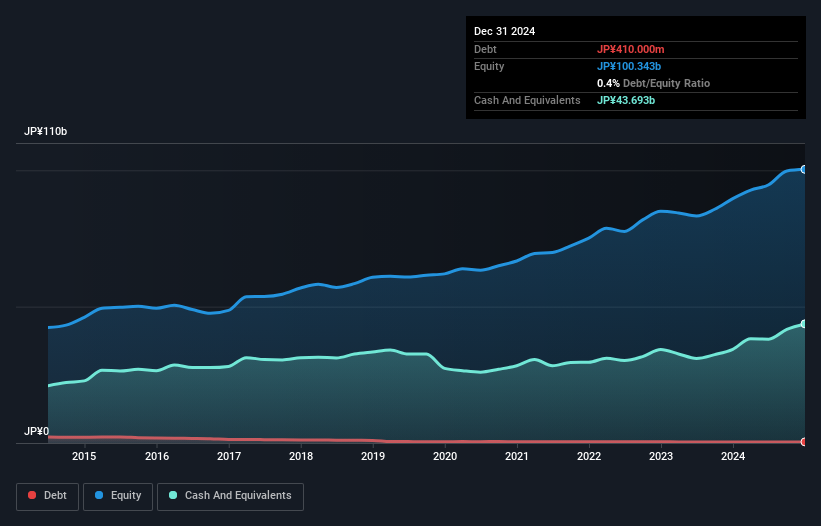Click the 2017 x-axis label
Screen dimensions: 821x526
229,456
